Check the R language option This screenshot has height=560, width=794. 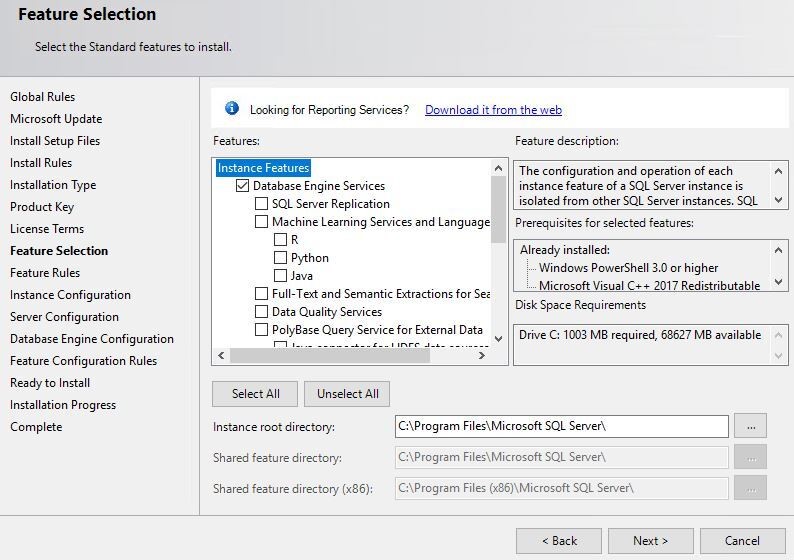(x=280, y=239)
